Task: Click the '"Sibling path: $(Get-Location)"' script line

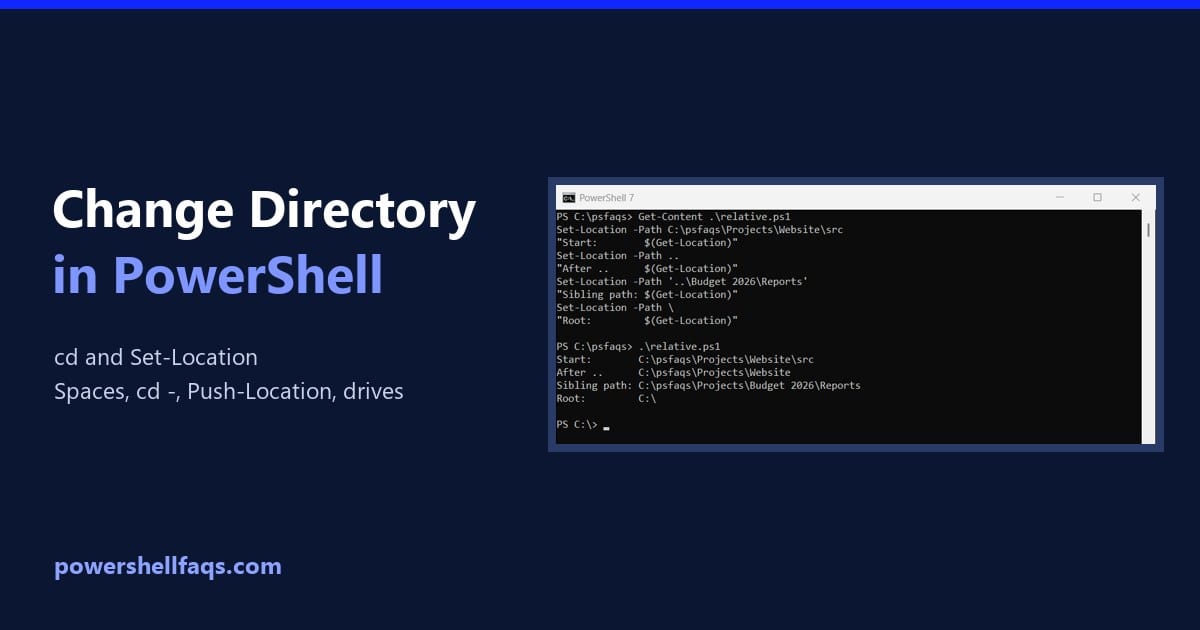Action: click(647, 295)
